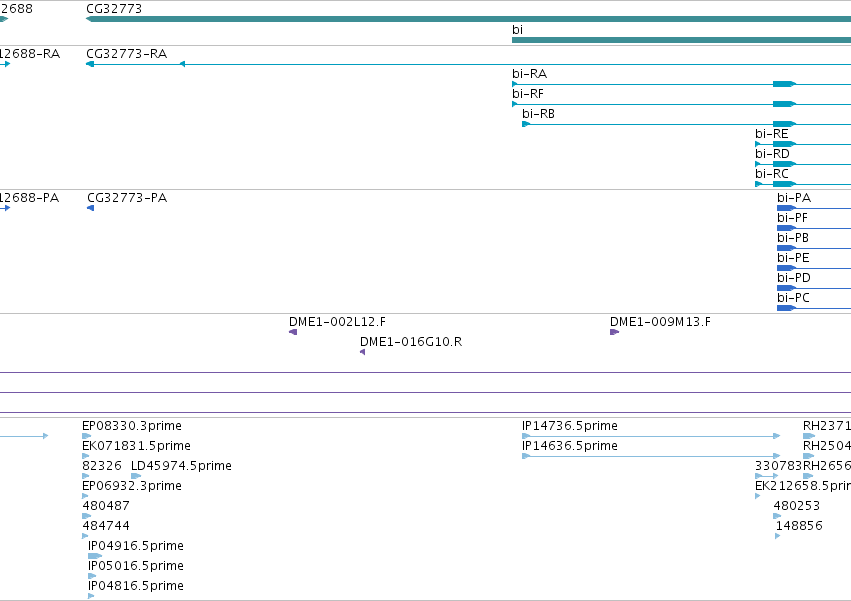Click the DME1-002L12.F arrow glyph
The width and height of the screenshot is (851, 601).
293,332
